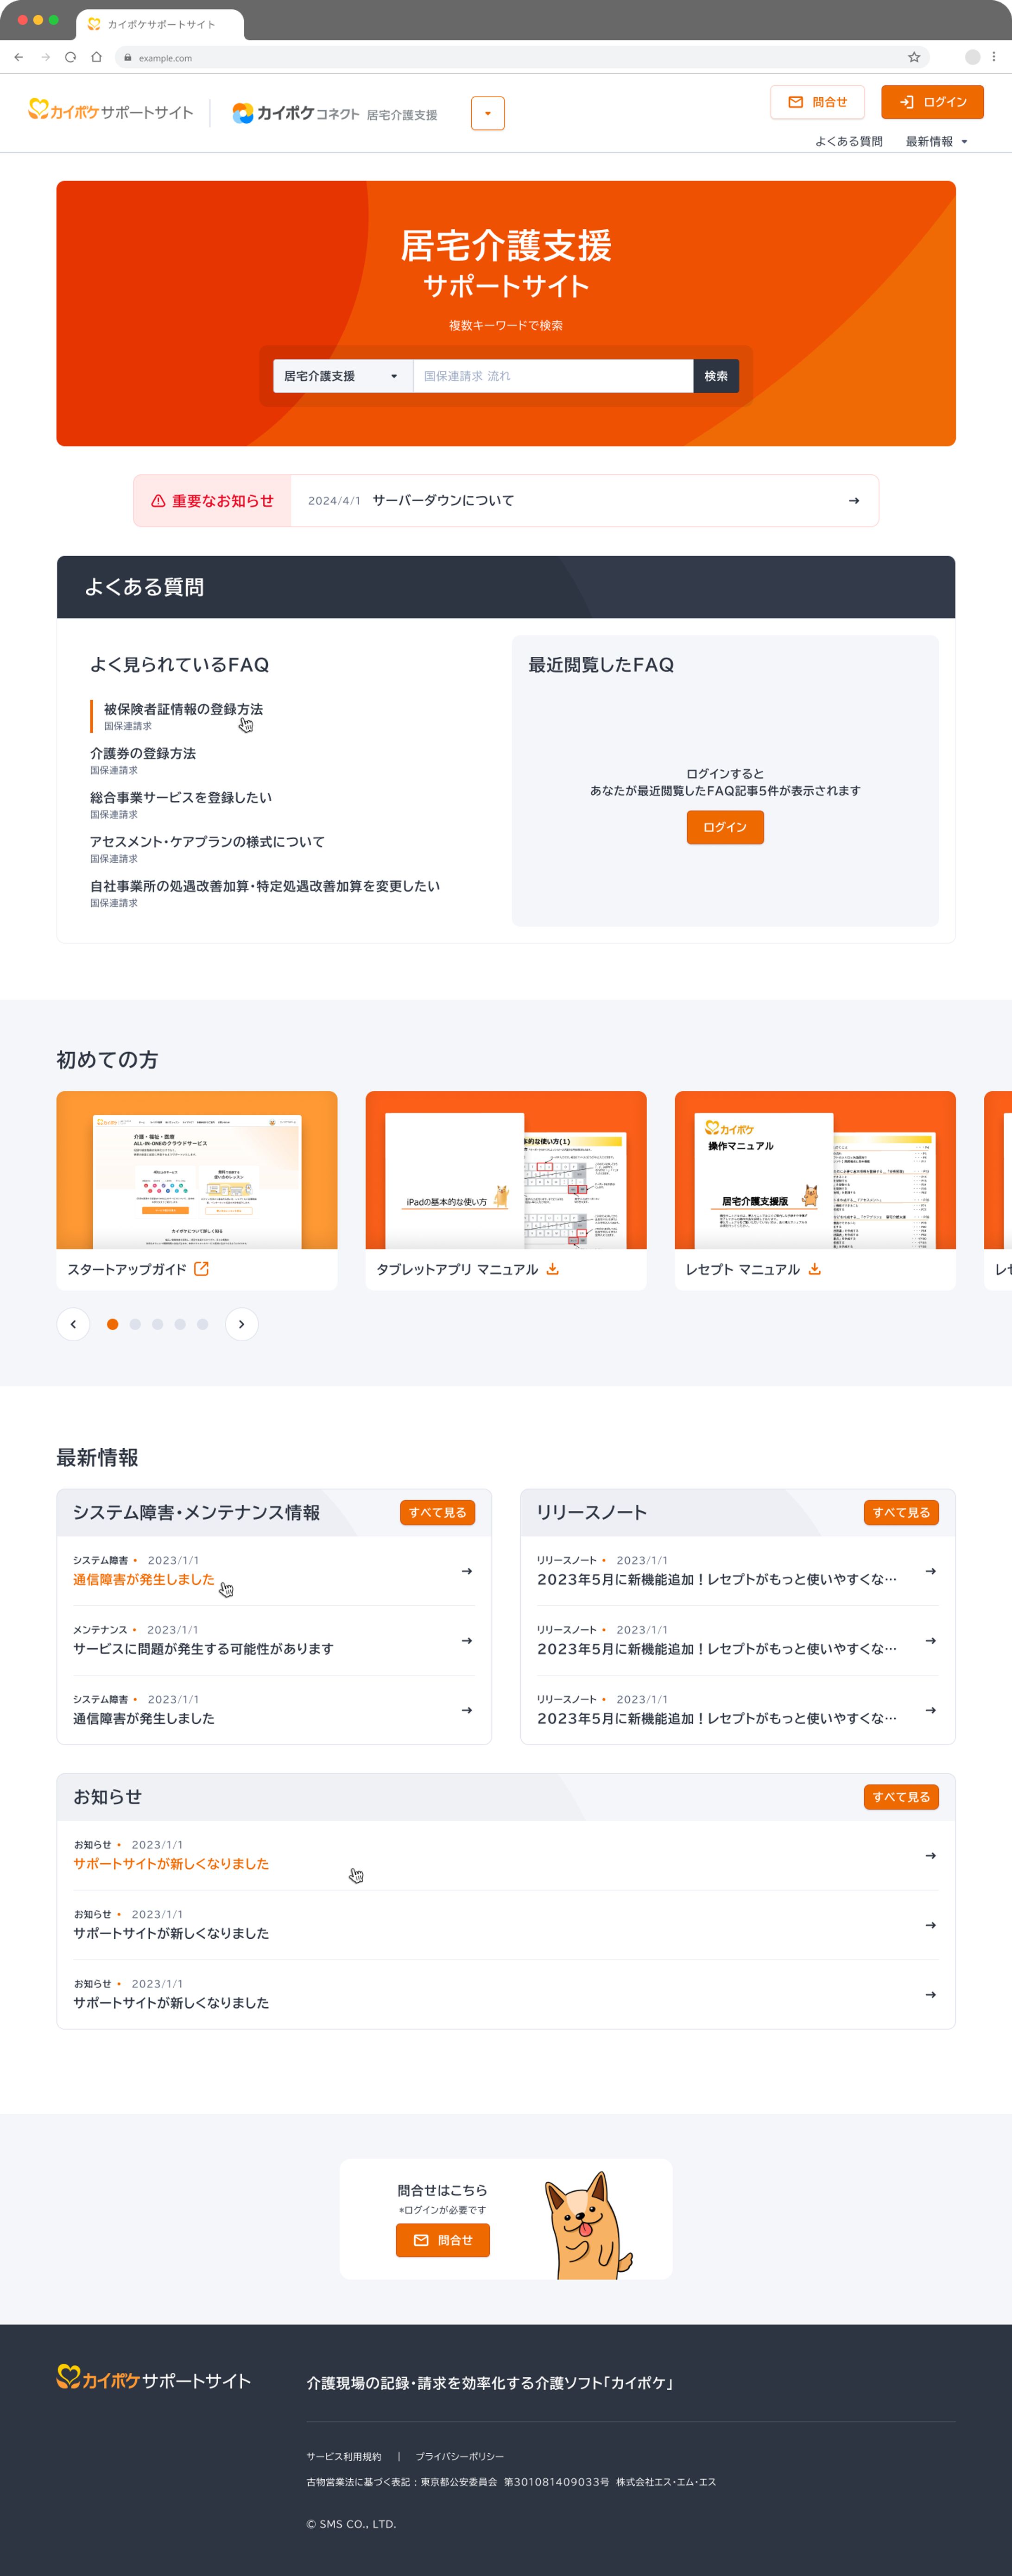1012x2576 pixels.
Task: Open FAQ アセスメント・ケアプランの様式について
Action: click(207, 841)
